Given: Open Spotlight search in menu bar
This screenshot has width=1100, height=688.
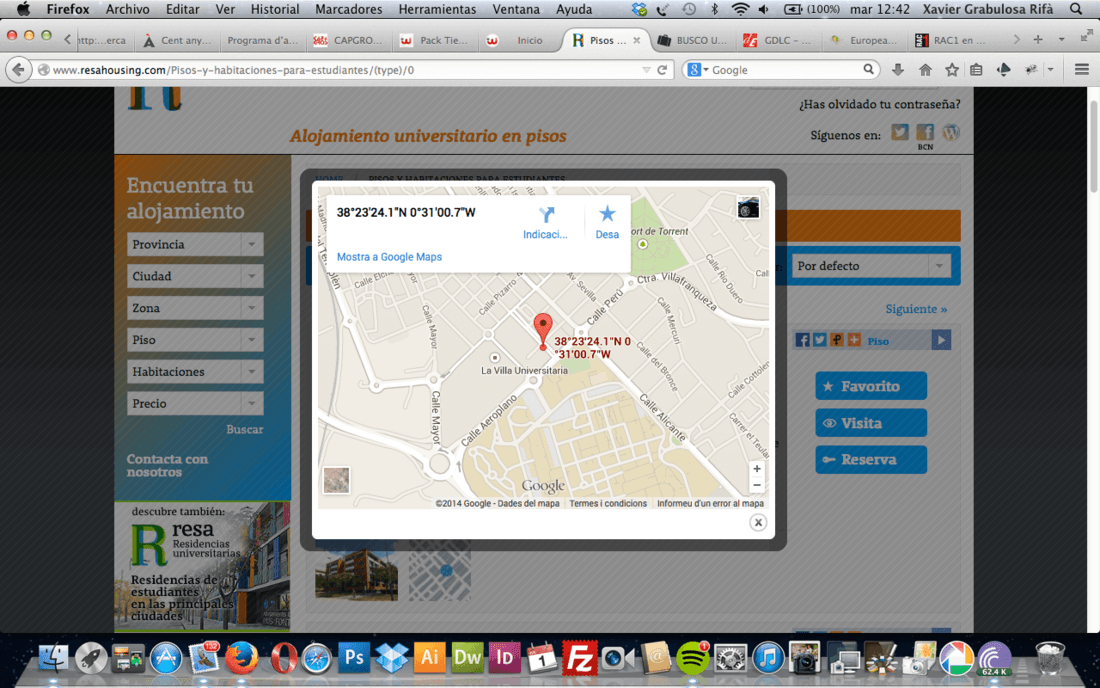Looking at the screenshot, I should 1075,9.
